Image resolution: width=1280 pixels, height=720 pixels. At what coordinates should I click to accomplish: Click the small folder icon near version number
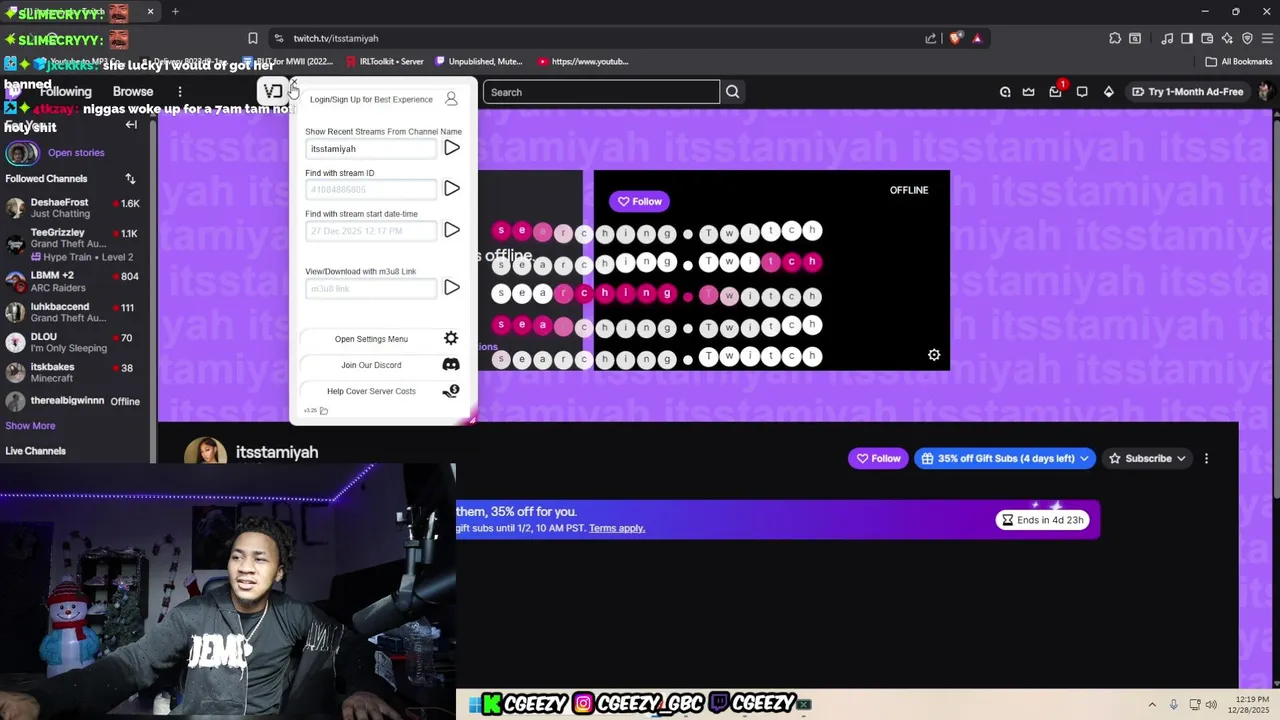pos(323,411)
